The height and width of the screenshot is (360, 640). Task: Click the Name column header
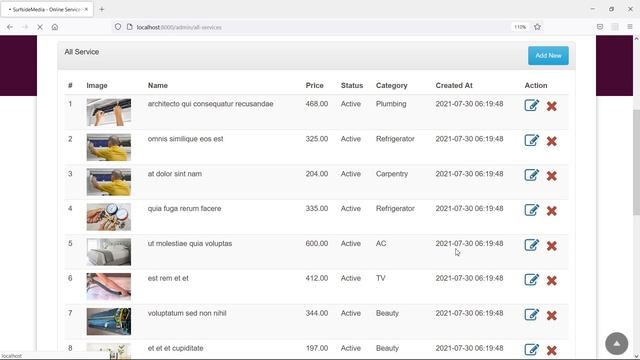[x=158, y=85]
